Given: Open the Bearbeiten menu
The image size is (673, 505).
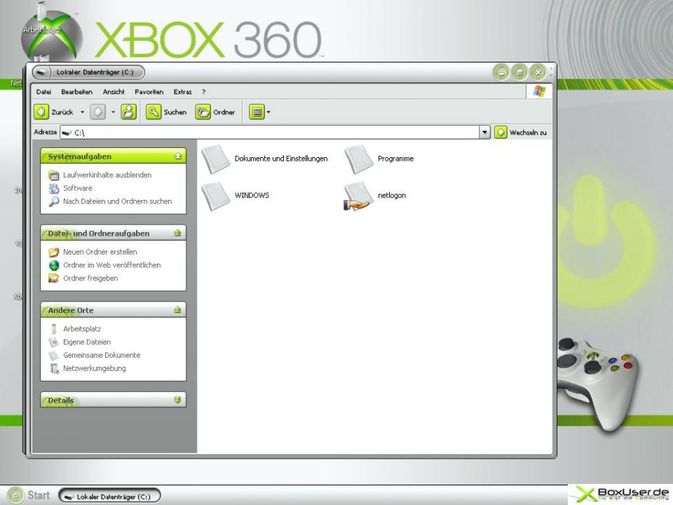Looking at the screenshot, I should click(76, 92).
